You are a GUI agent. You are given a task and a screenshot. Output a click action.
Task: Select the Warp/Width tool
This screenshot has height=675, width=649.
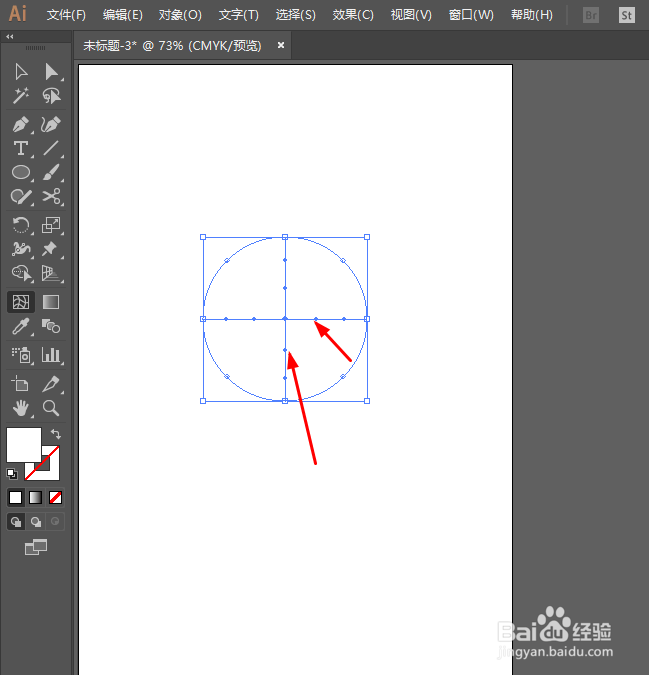click(21, 249)
